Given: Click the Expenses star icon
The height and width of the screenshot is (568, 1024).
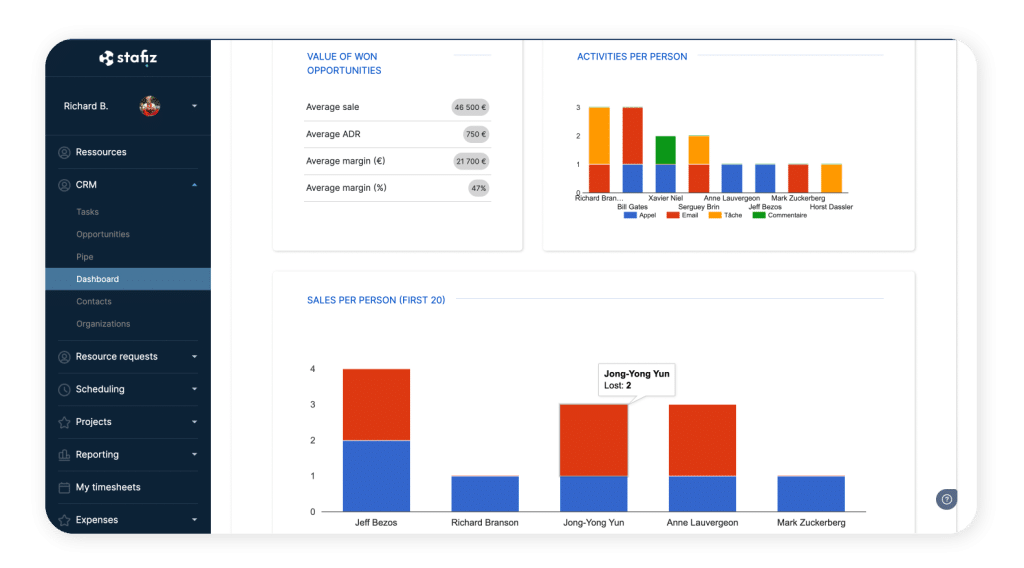Looking at the screenshot, I should pyautogui.click(x=64, y=520).
